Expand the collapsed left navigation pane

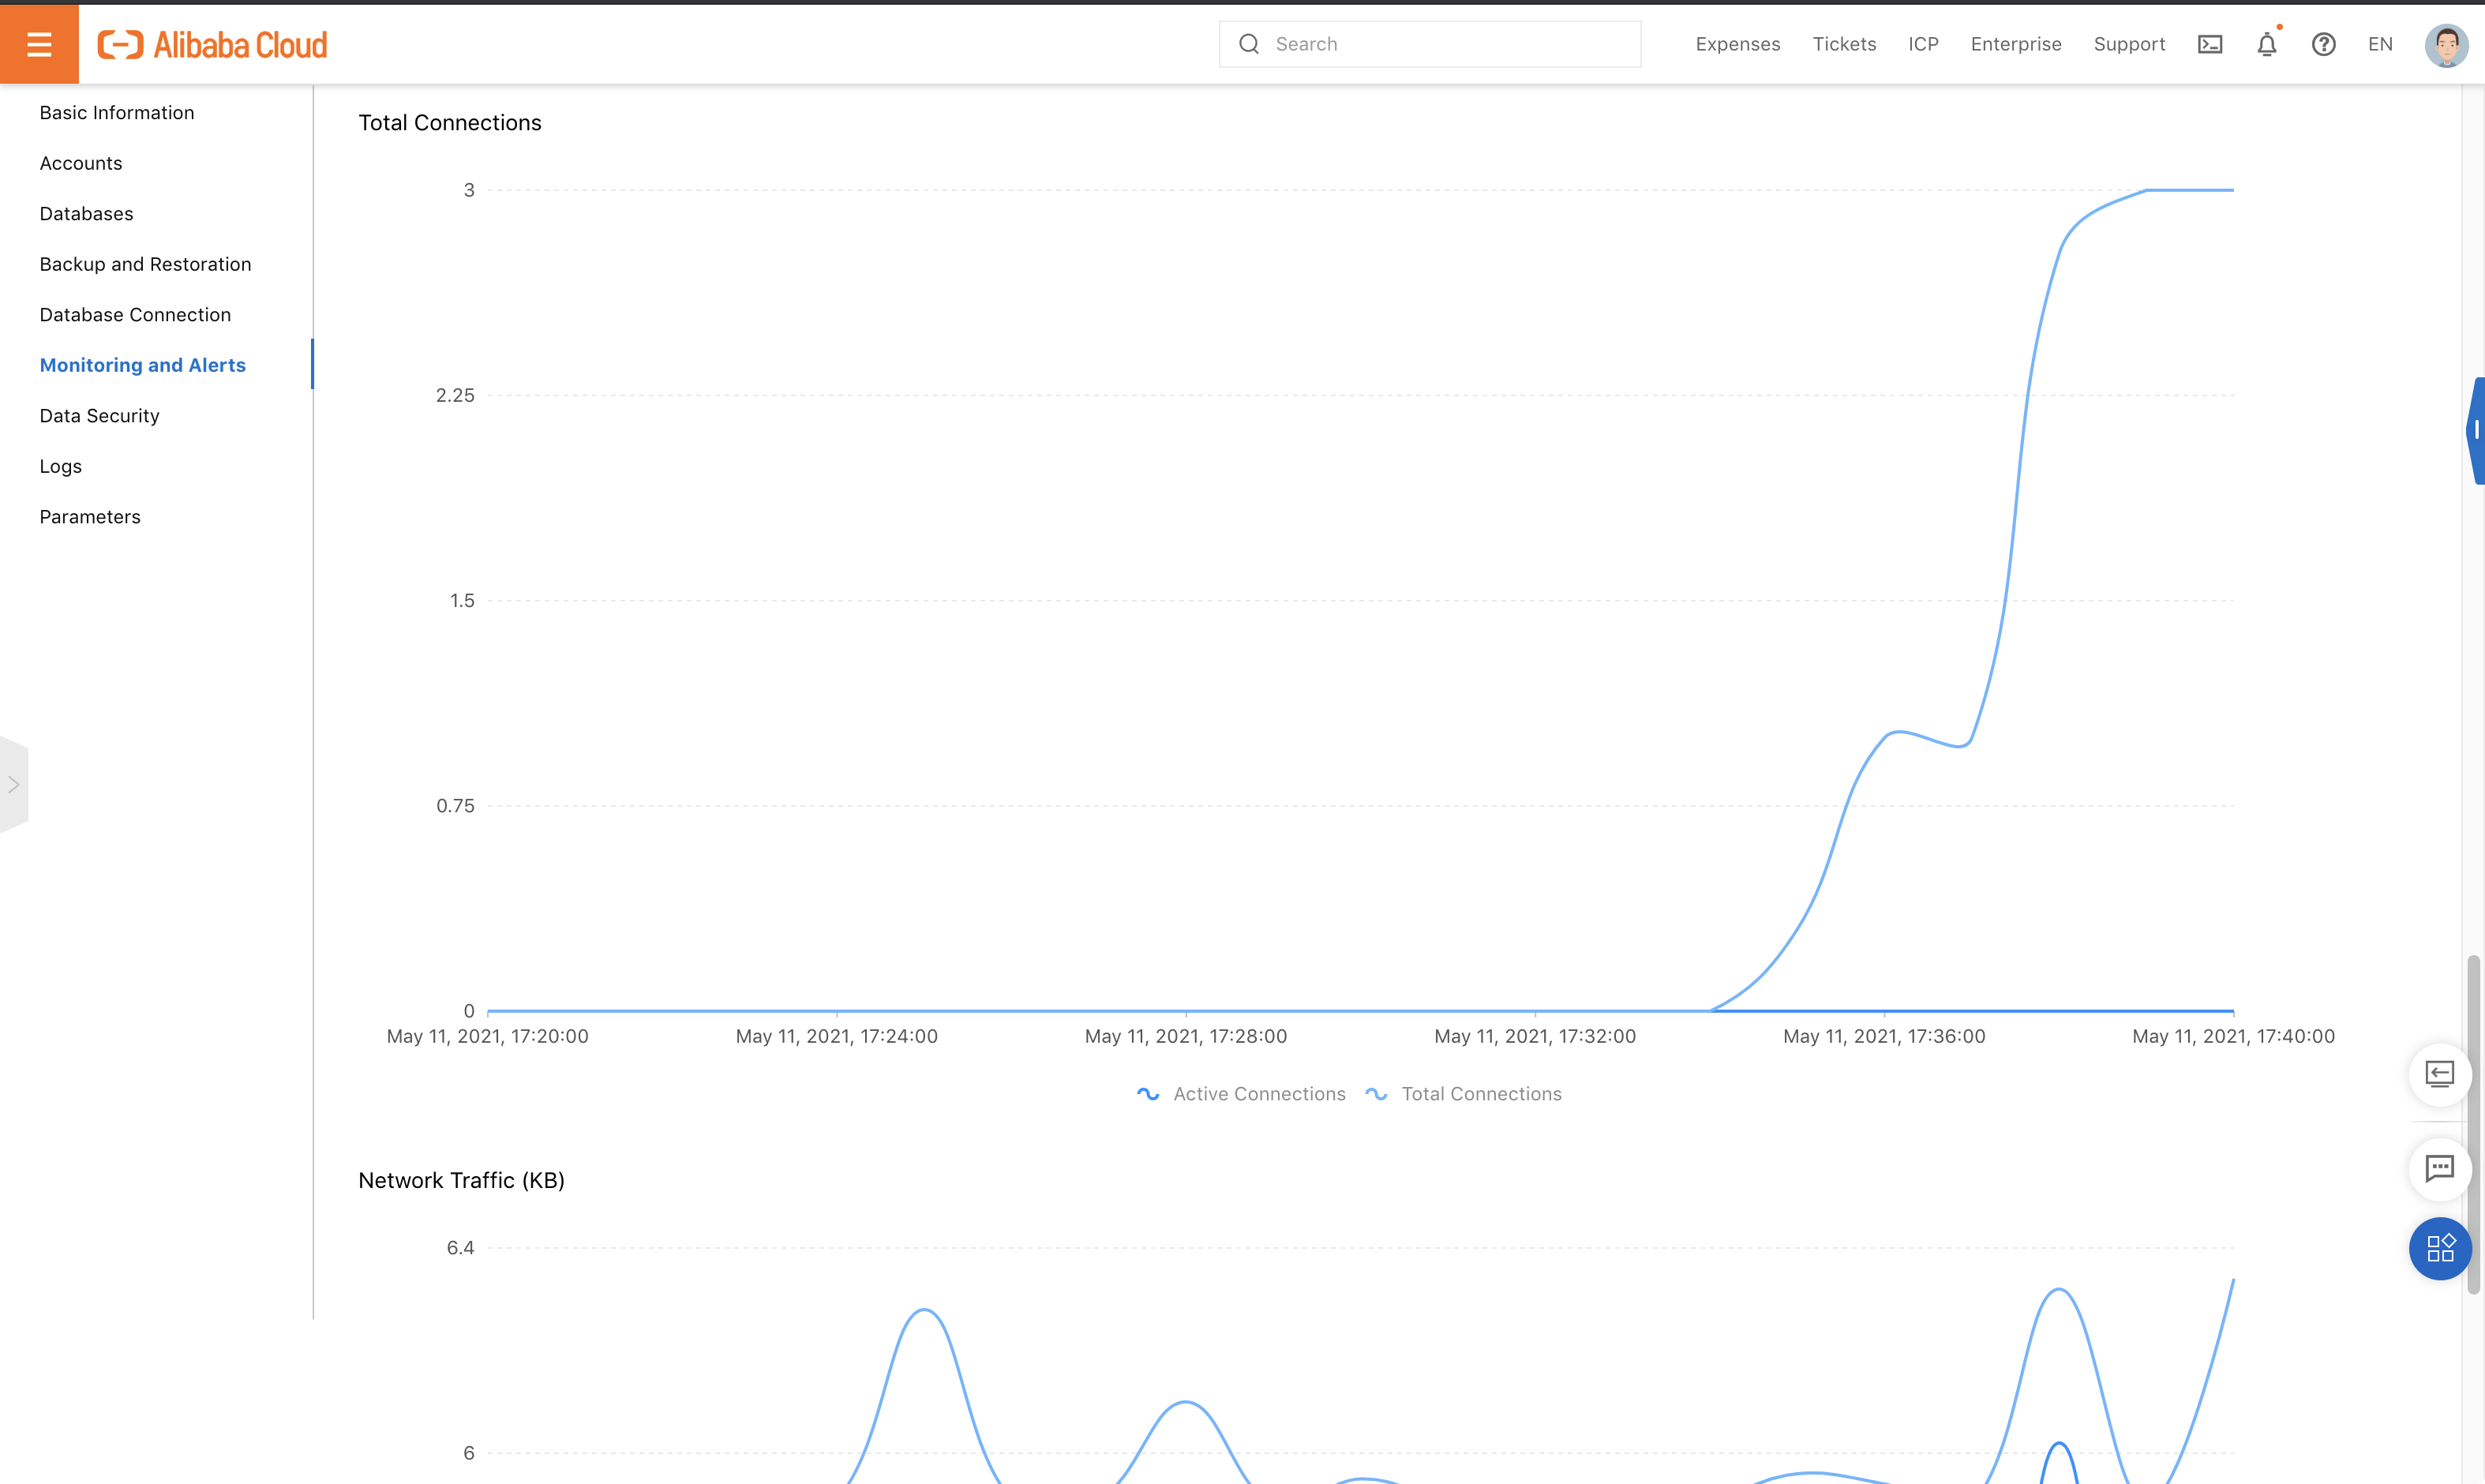point(14,785)
